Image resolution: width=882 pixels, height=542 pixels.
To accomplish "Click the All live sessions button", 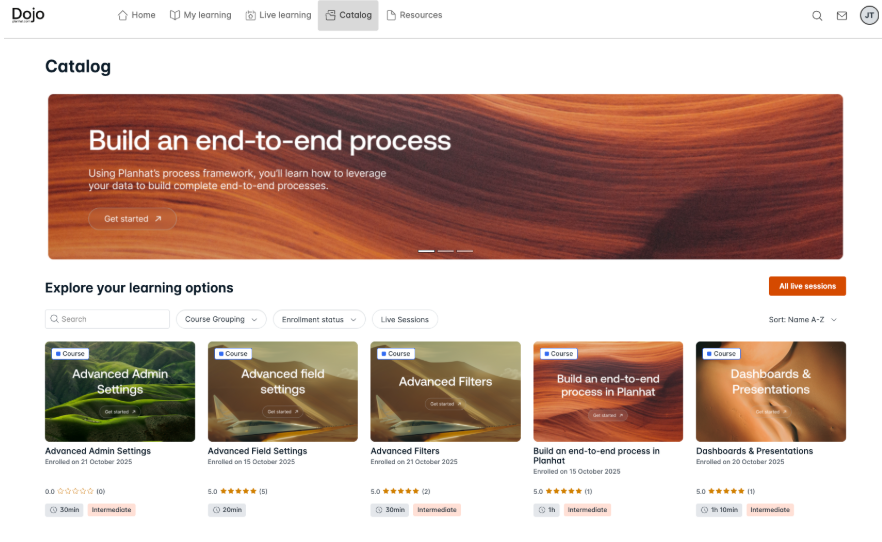I will coord(807,286).
